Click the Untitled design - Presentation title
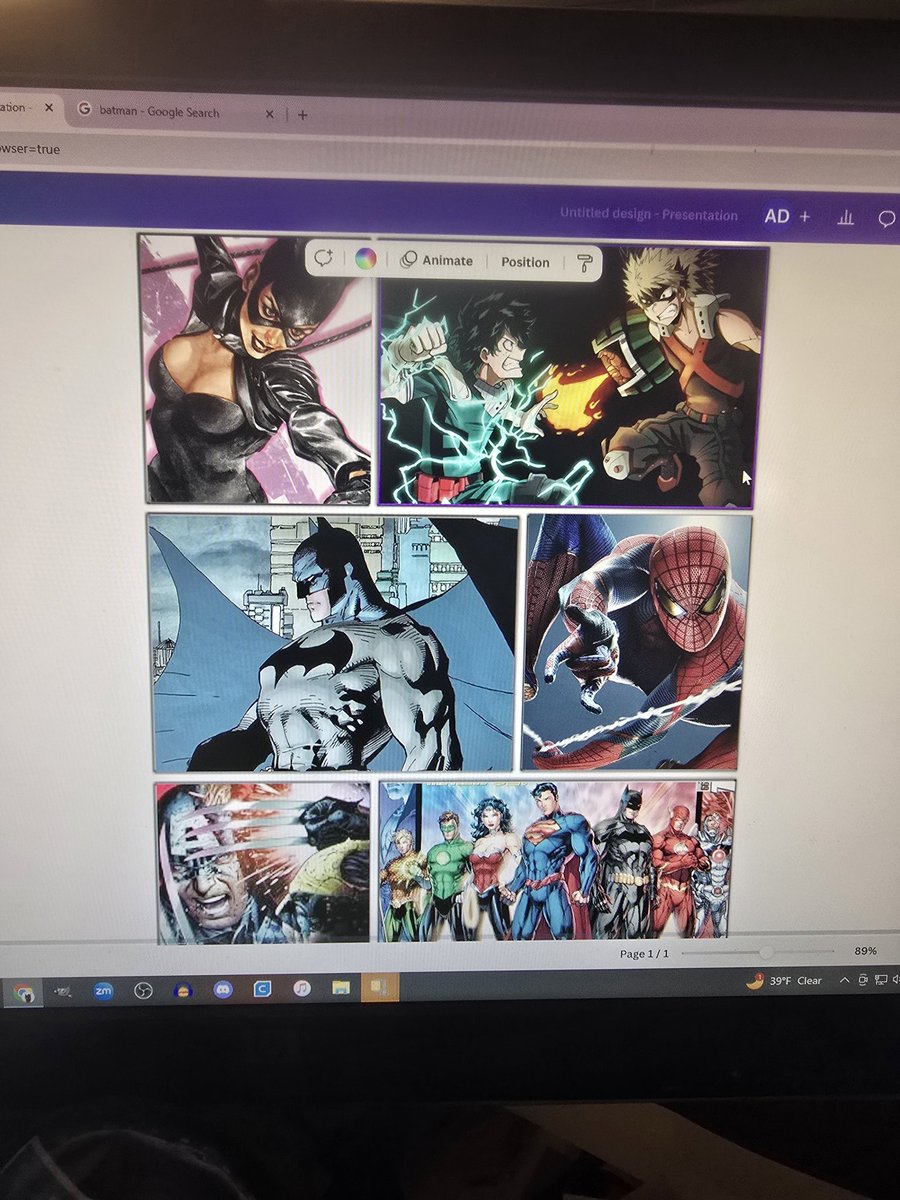 [648, 214]
